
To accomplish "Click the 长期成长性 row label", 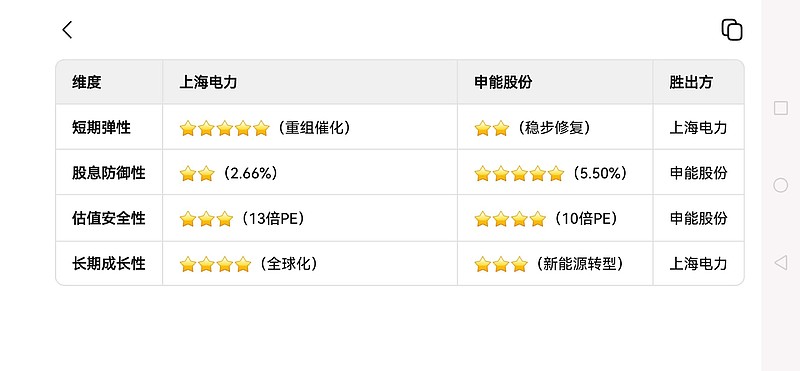I will click(x=109, y=263).
